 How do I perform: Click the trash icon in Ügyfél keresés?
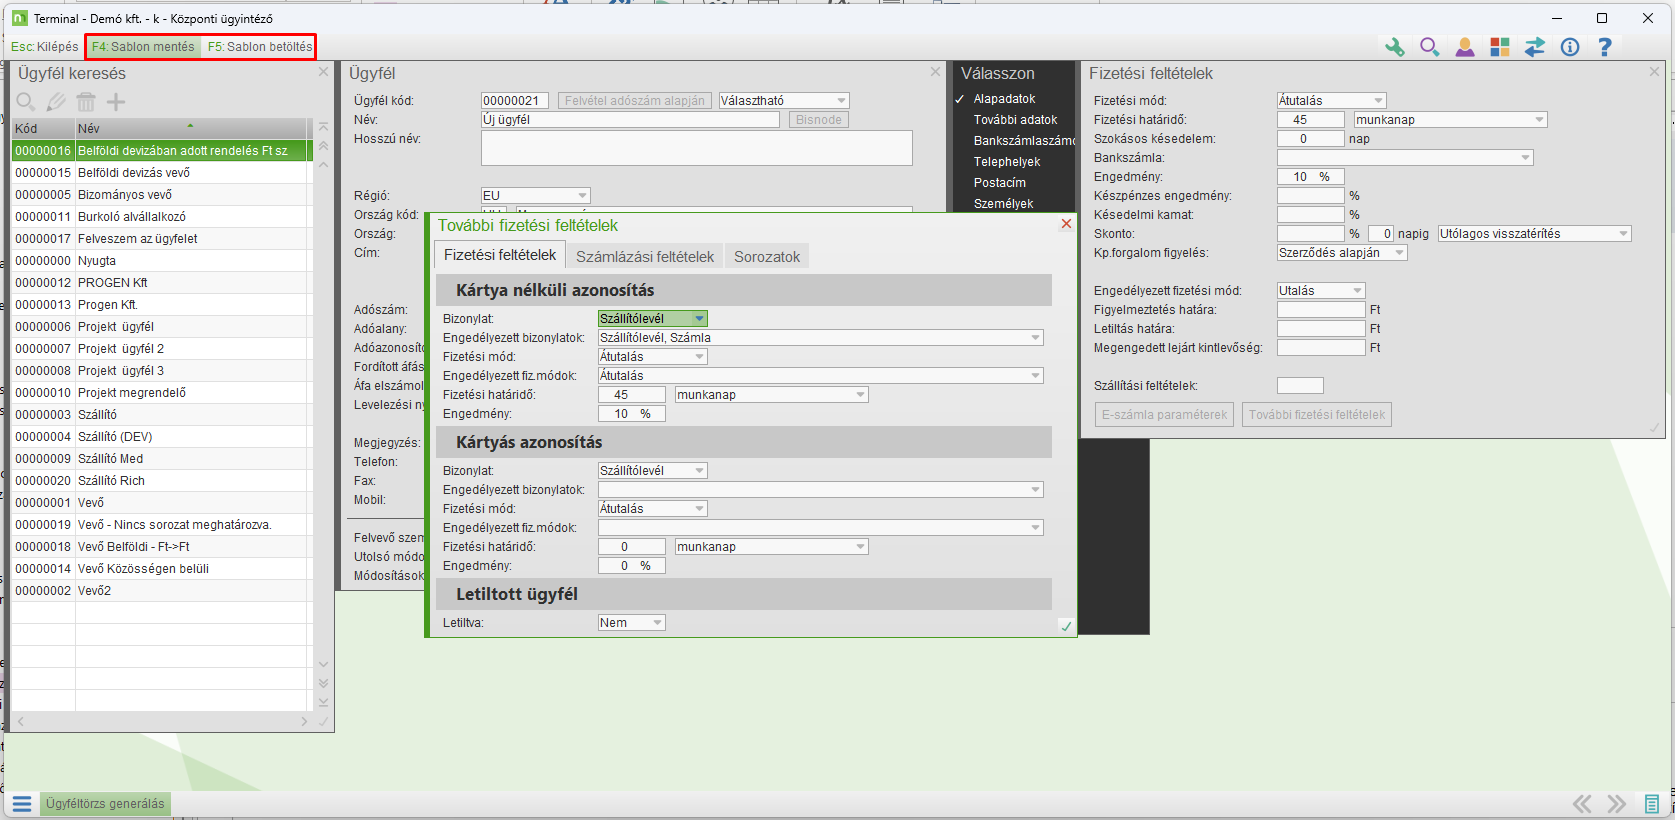[86, 102]
